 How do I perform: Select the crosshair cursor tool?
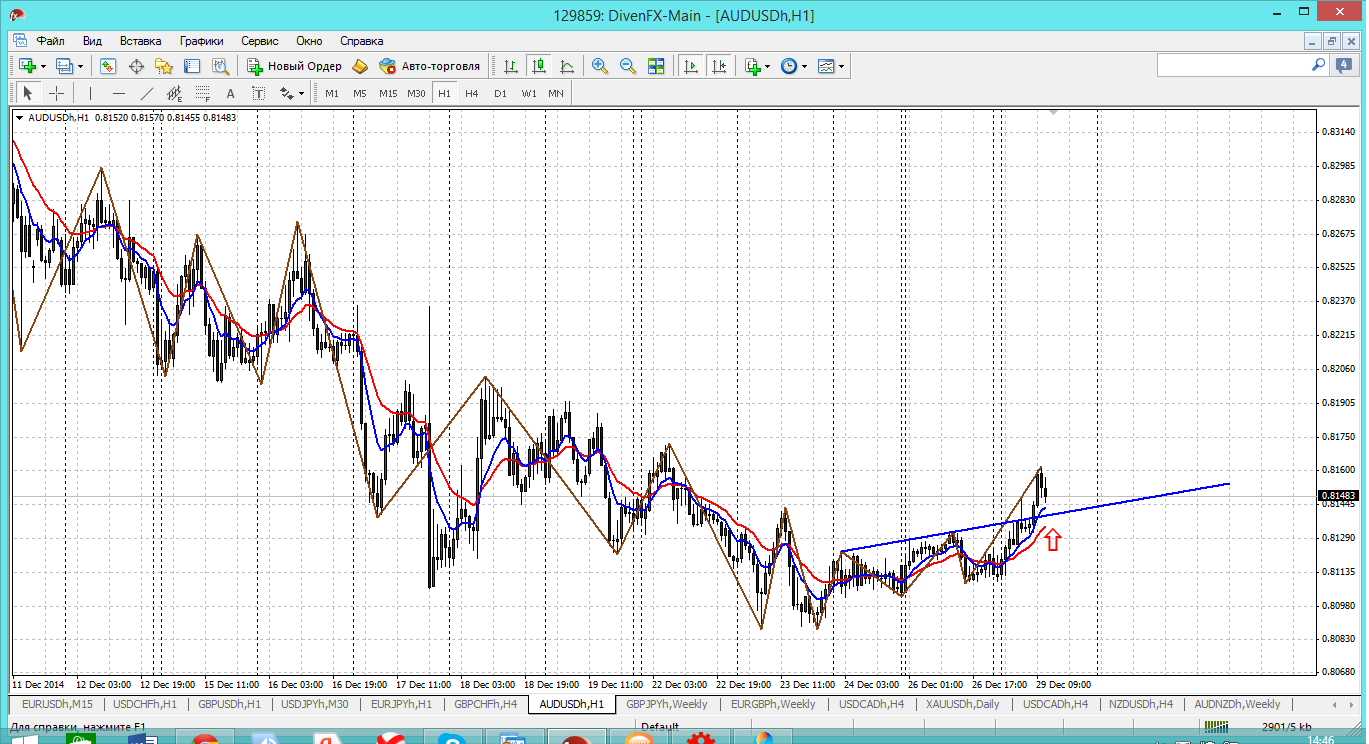pos(57,93)
